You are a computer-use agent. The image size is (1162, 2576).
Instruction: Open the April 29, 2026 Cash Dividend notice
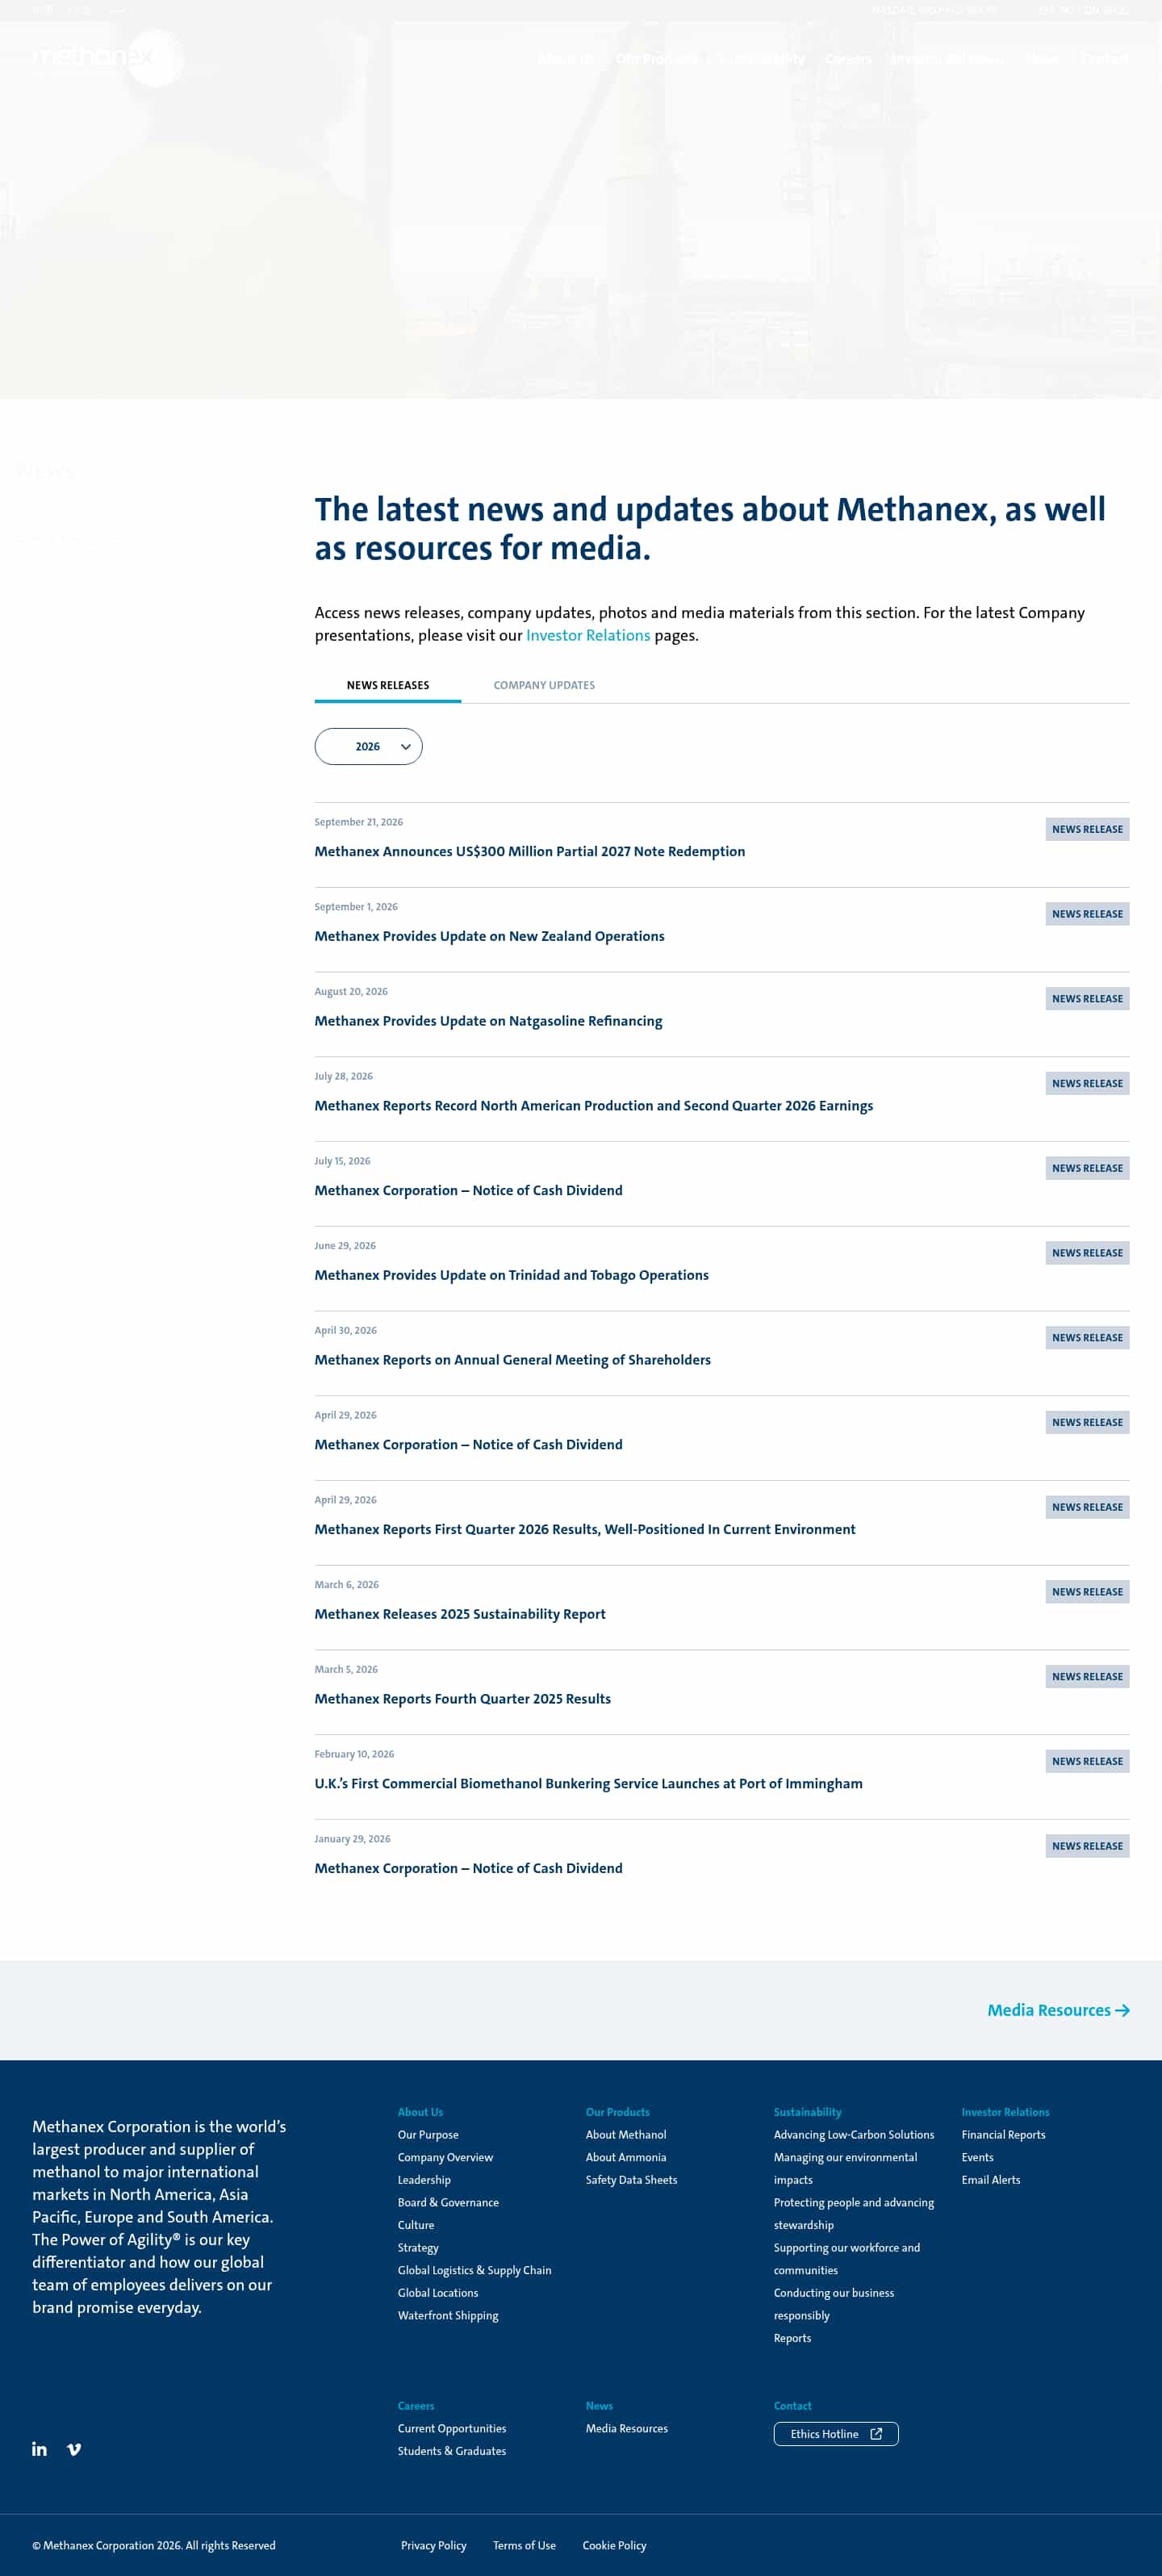click(469, 1444)
